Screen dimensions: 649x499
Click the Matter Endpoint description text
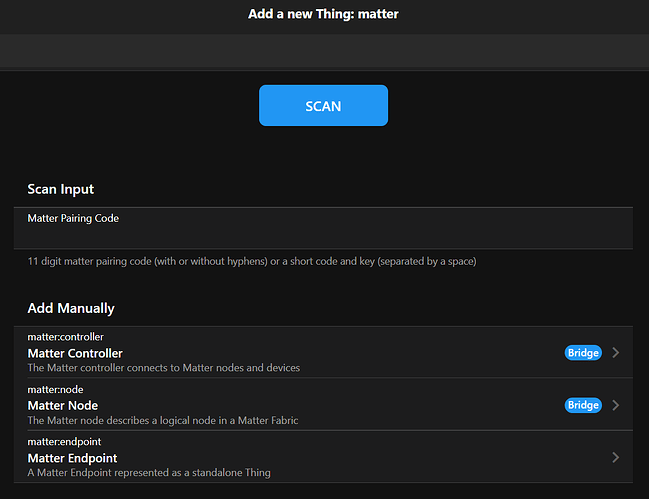pyautogui.click(x=149, y=472)
